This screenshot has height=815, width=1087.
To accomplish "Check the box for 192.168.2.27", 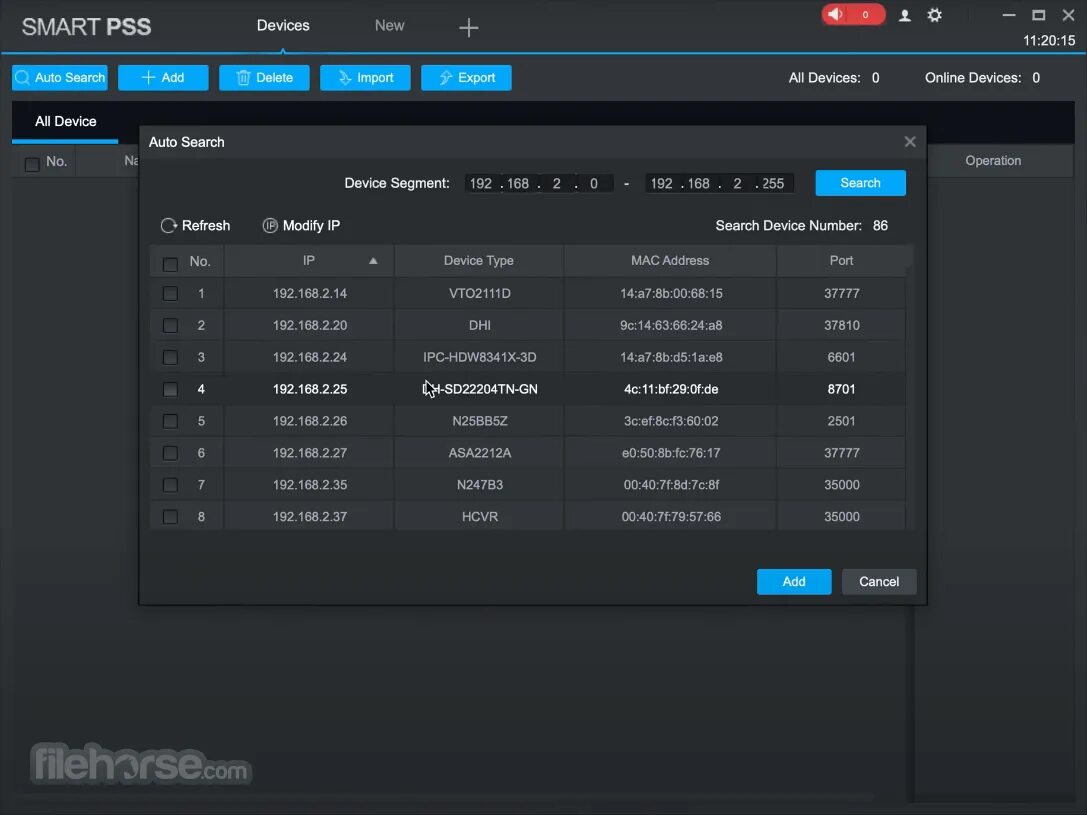I will click(x=170, y=453).
